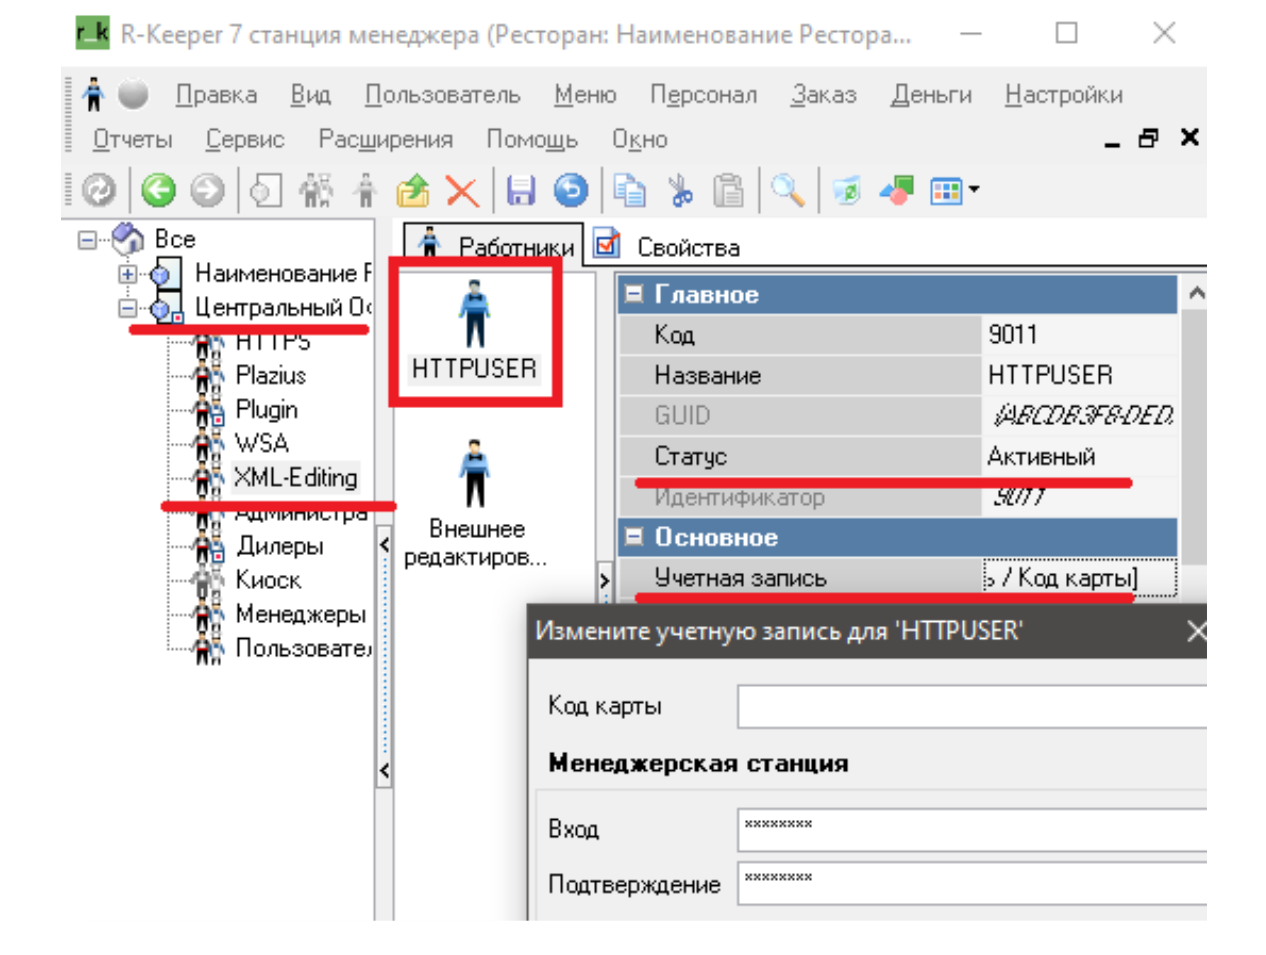
Task: Select the Plugin role in tree
Action: coord(266,409)
